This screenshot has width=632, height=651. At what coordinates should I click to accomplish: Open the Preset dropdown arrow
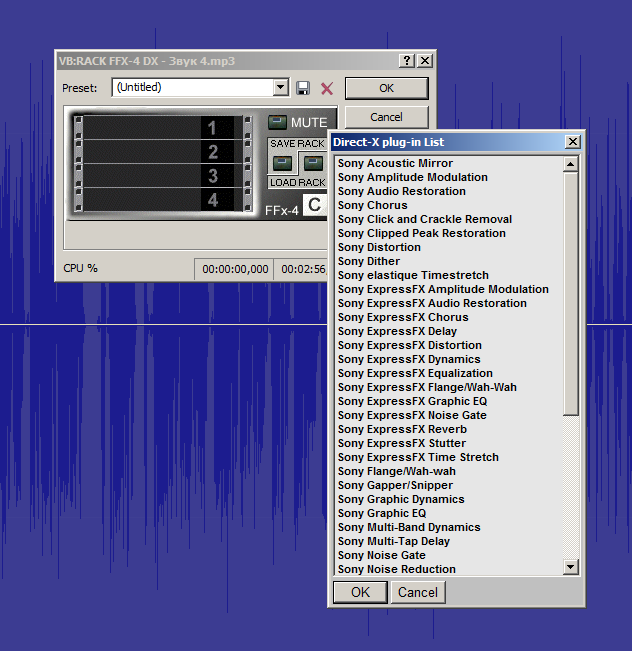(281, 87)
